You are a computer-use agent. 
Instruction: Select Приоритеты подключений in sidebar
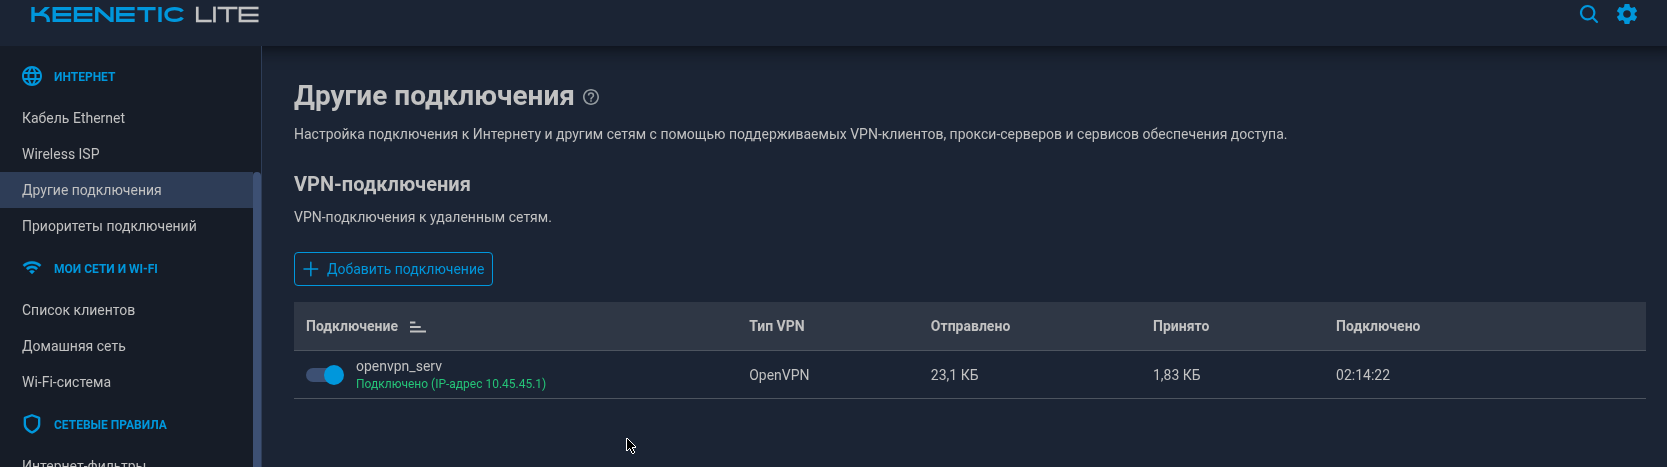point(109,226)
